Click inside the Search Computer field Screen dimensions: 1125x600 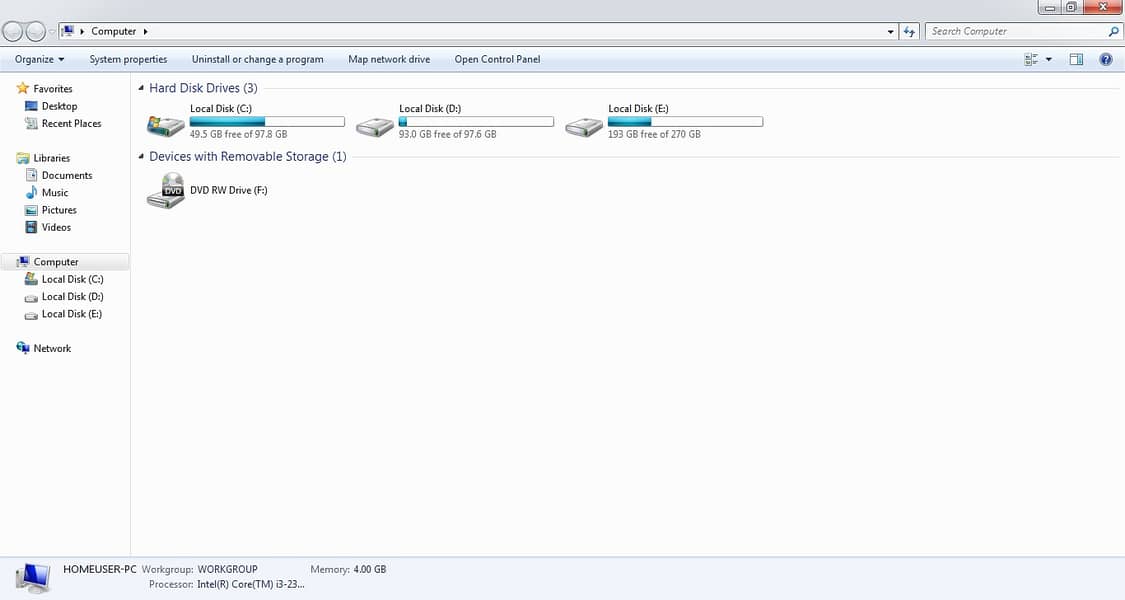(1015, 32)
